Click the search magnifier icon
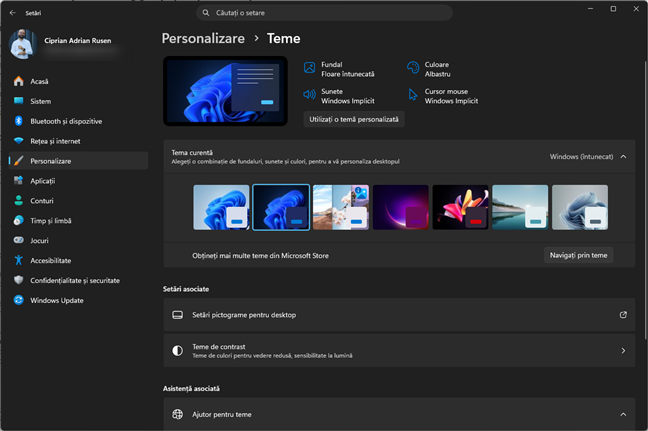The height and width of the screenshot is (431, 648). pos(206,13)
